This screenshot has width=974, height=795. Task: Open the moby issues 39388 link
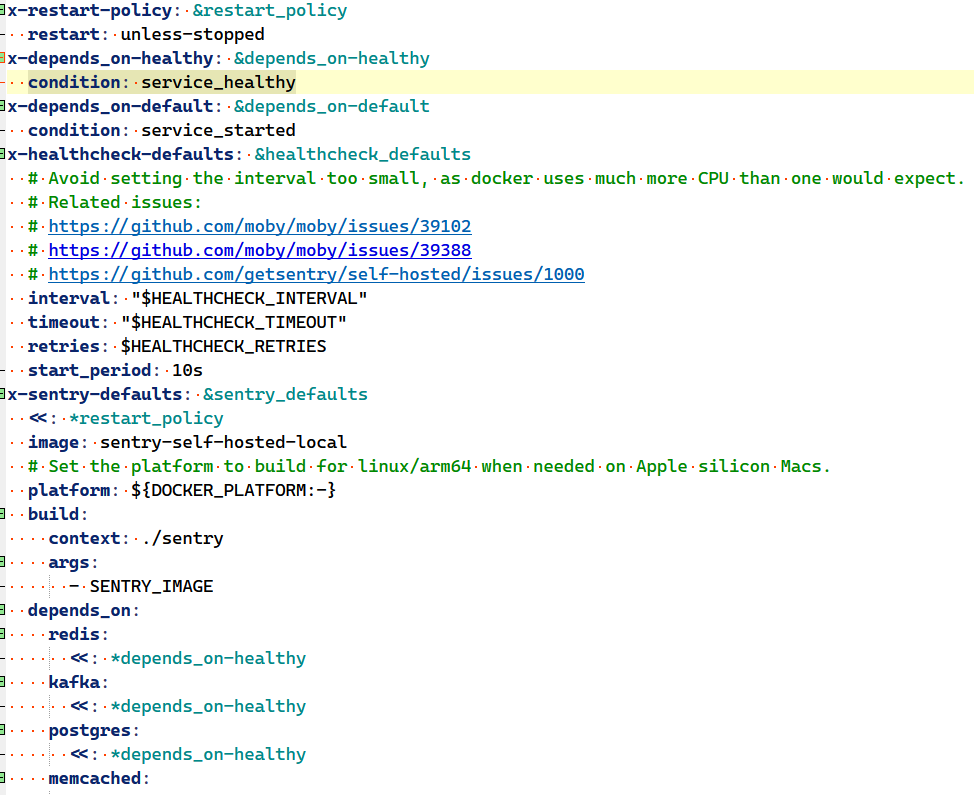[259, 250]
